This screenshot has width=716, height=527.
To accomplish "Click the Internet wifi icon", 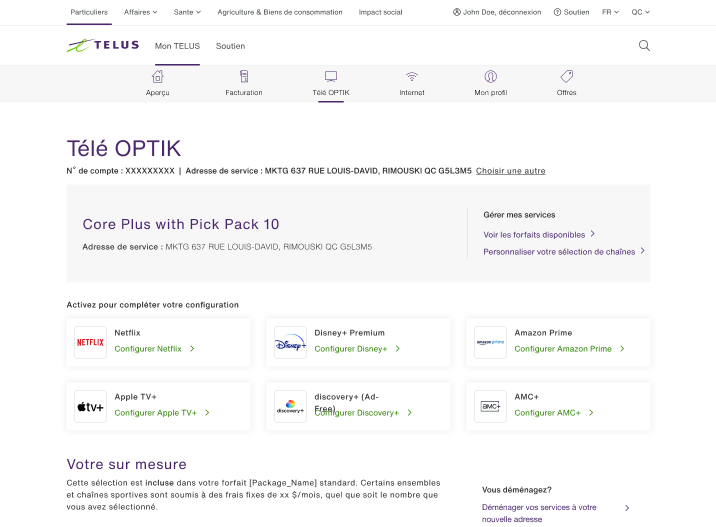I will [412, 76].
